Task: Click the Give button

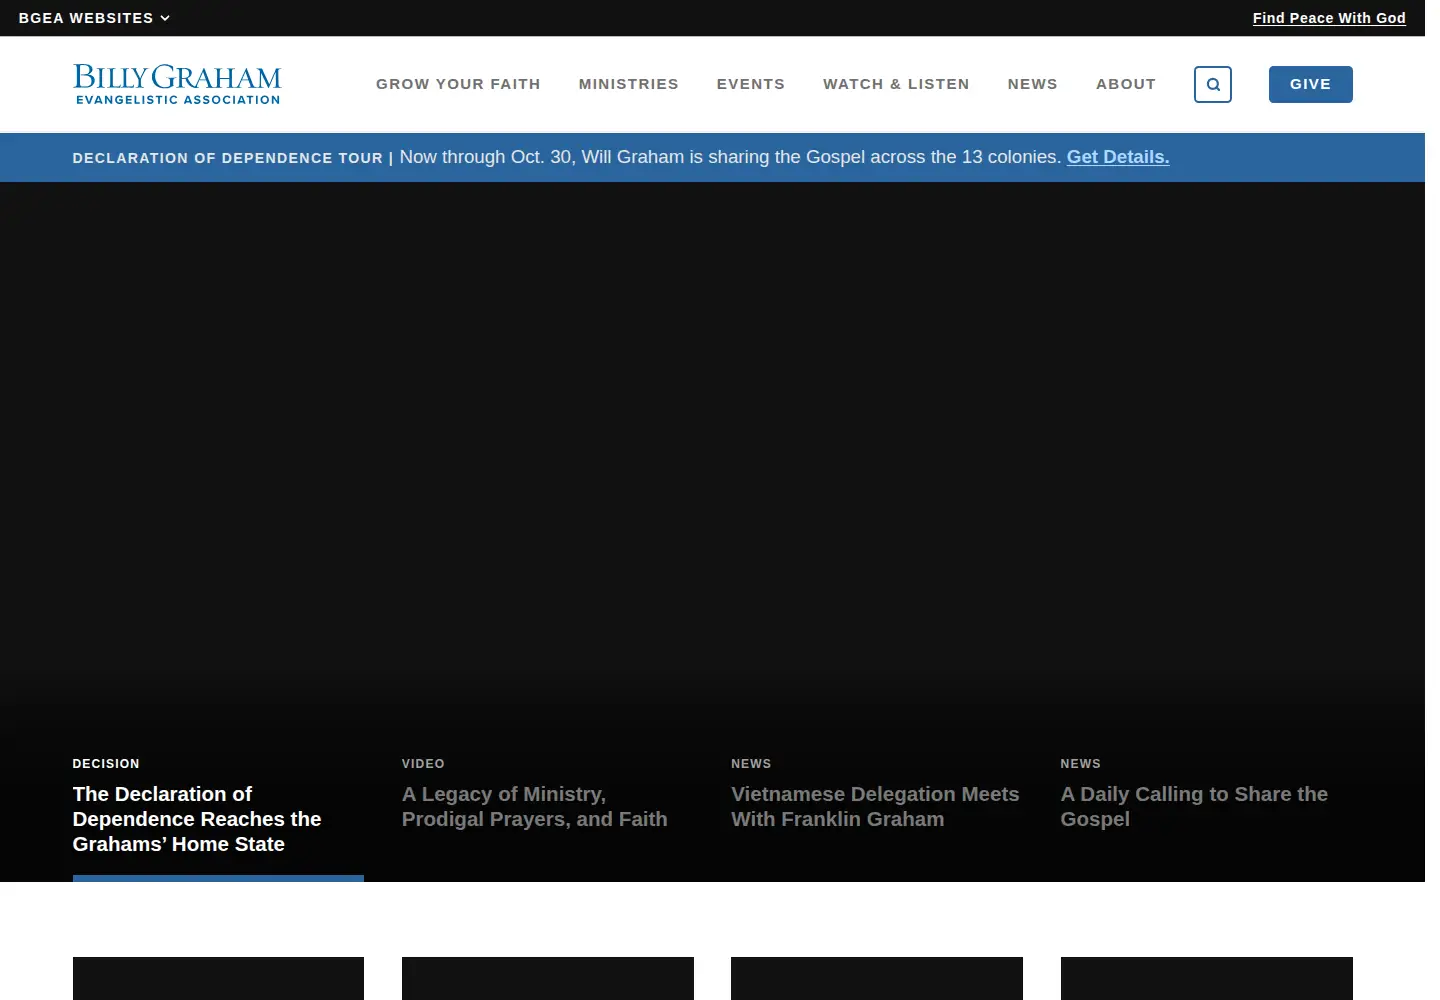Action: pyautogui.click(x=1310, y=84)
